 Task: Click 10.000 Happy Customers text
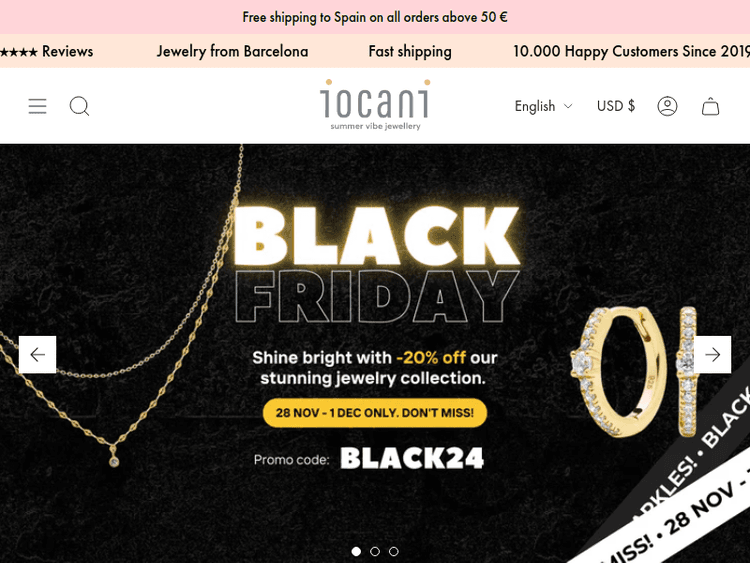click(x=630, y=51)
